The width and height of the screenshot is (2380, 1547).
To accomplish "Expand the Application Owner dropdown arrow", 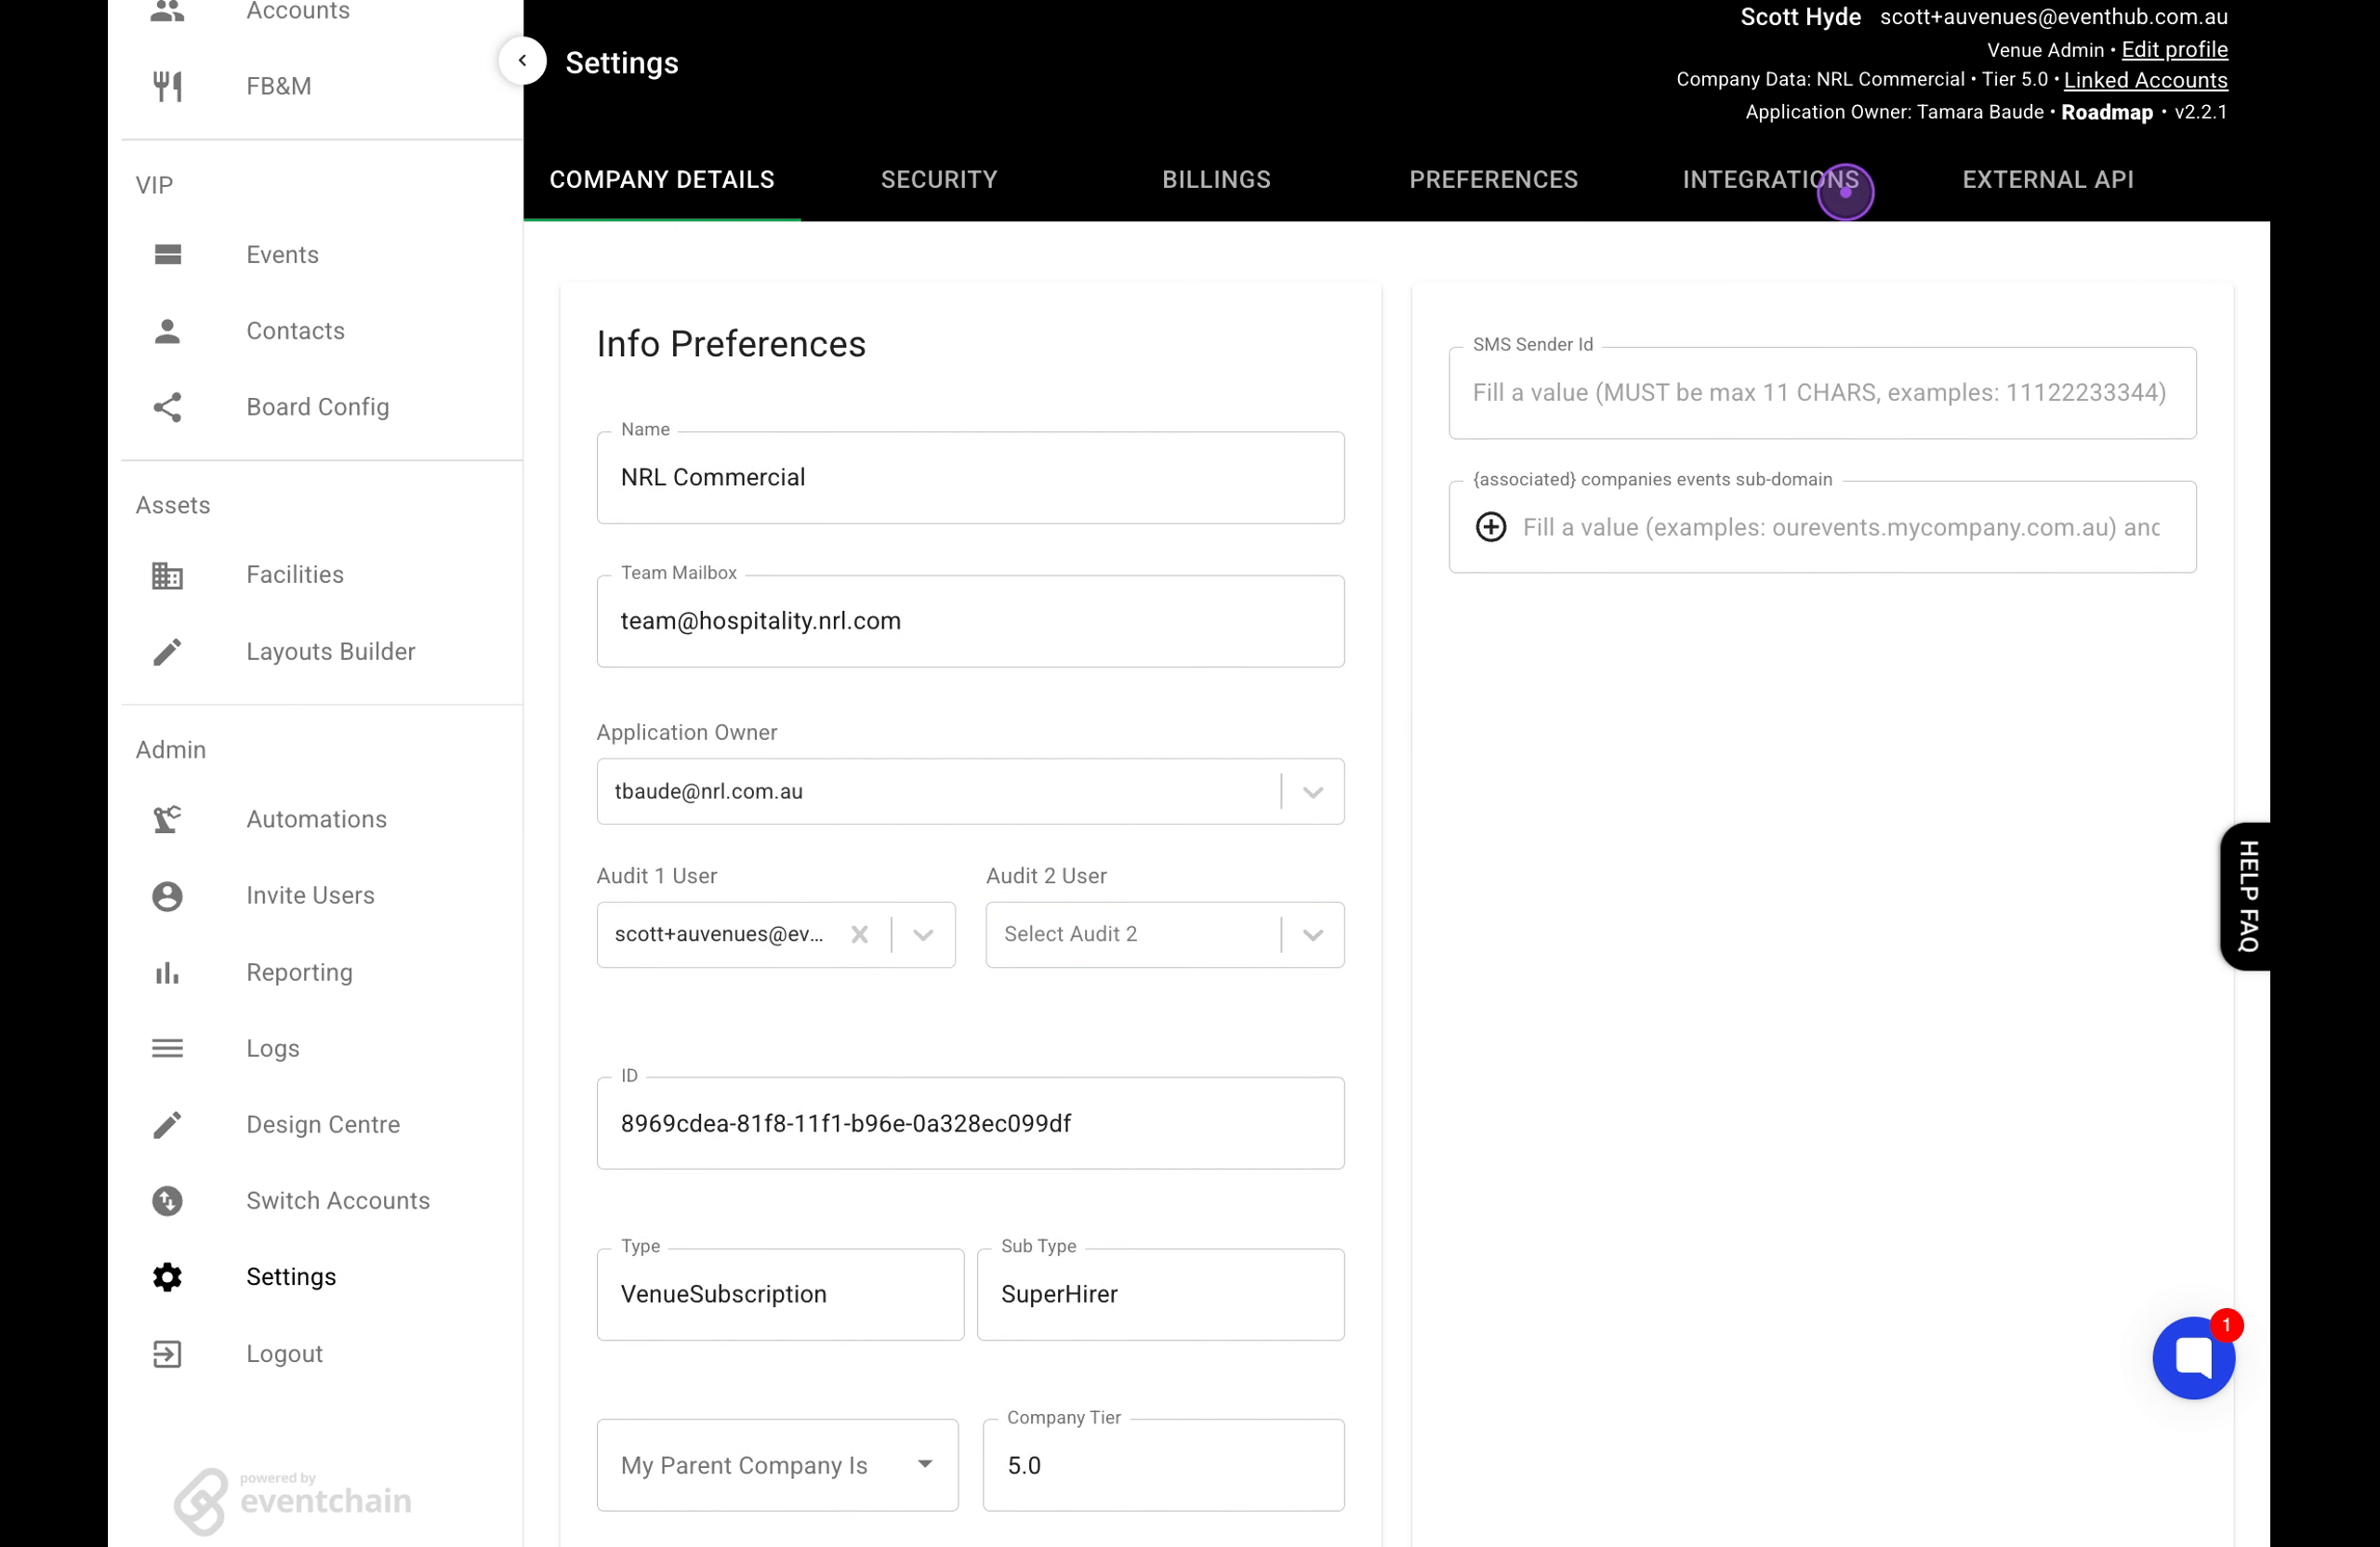I will tap(1312, 792).
